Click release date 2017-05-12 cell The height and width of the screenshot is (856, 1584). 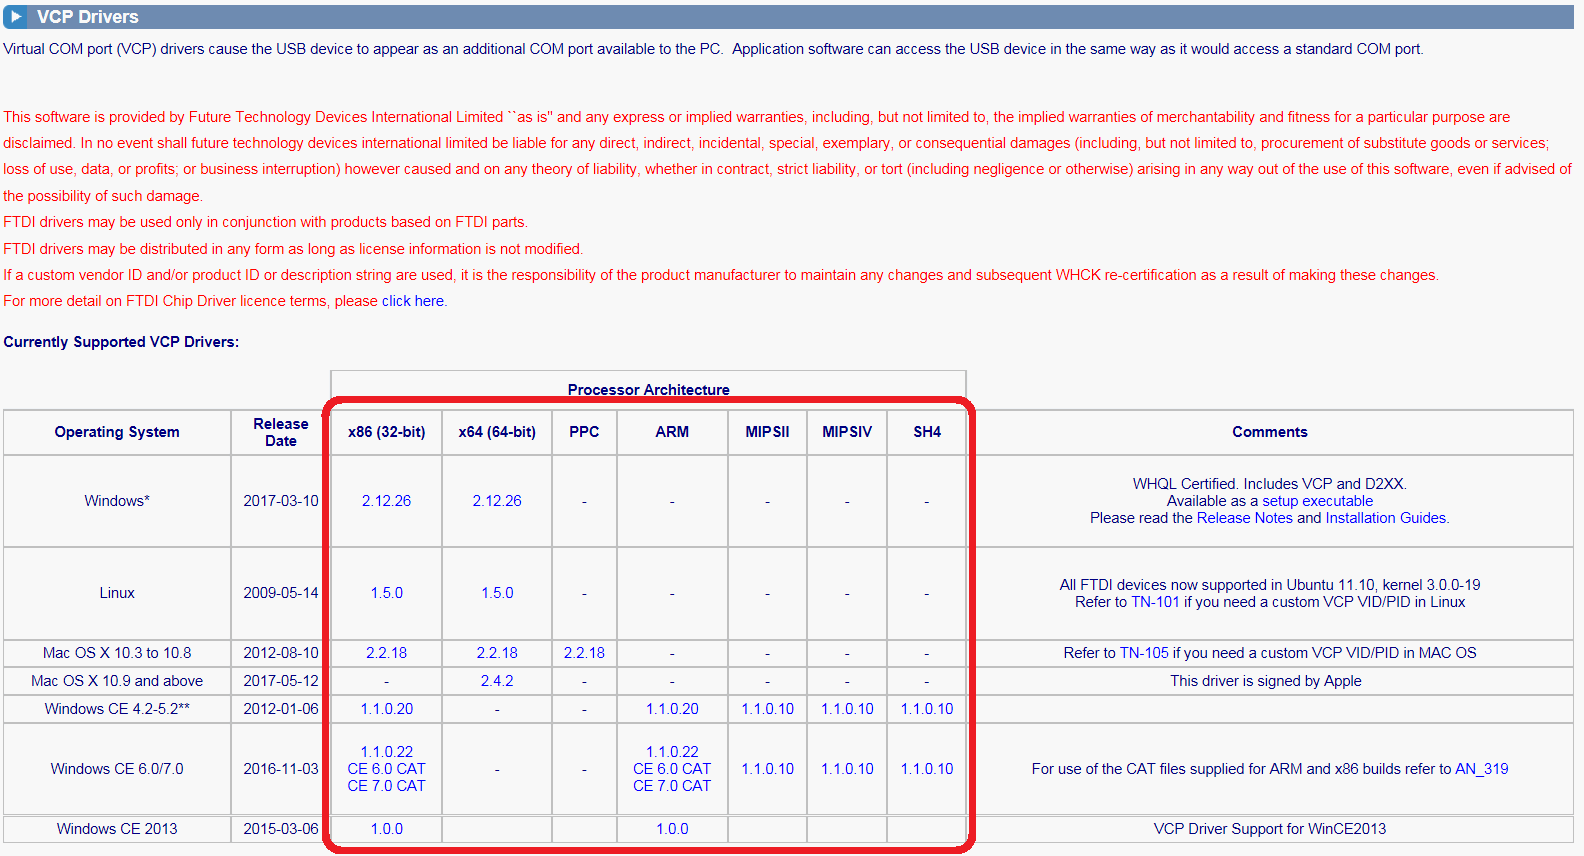[x=281, y=681]
